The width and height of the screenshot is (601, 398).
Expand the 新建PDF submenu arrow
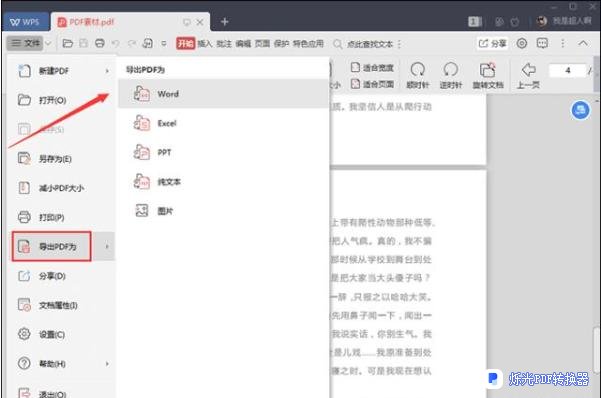pyautogui.click(x=107, y=71)
